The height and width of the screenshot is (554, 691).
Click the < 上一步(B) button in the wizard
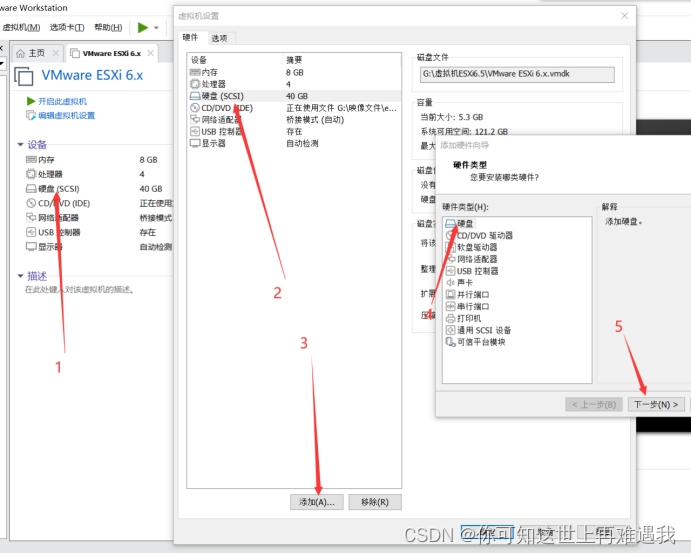click(594, 405)
